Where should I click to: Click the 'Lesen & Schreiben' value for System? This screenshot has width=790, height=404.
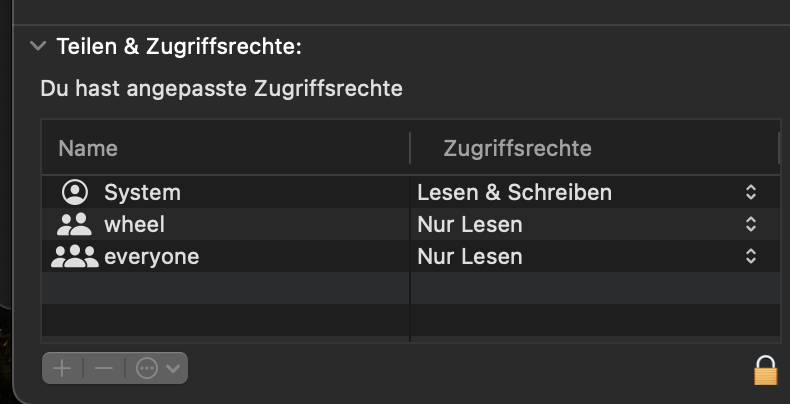click(x=514, y=192)
